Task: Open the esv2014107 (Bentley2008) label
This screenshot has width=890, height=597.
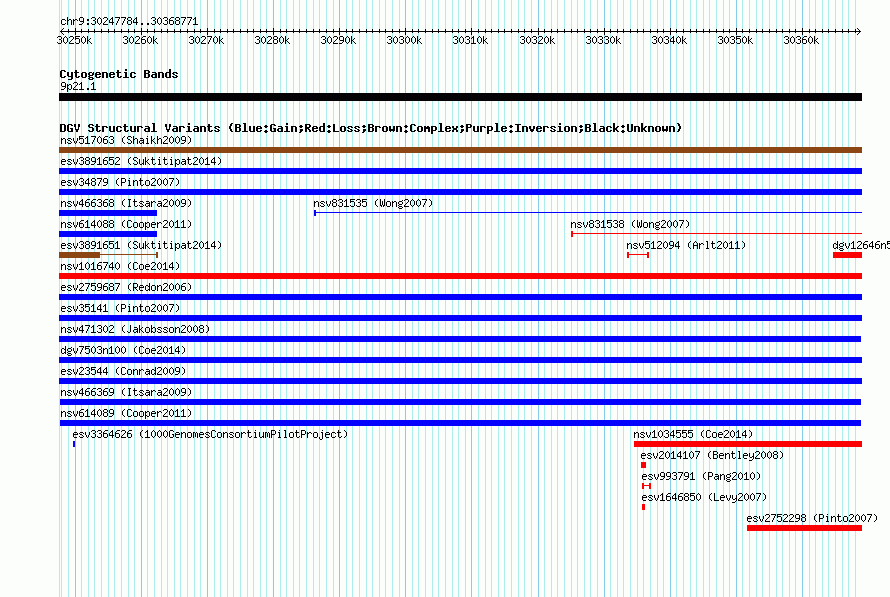Action: [712, 455]
